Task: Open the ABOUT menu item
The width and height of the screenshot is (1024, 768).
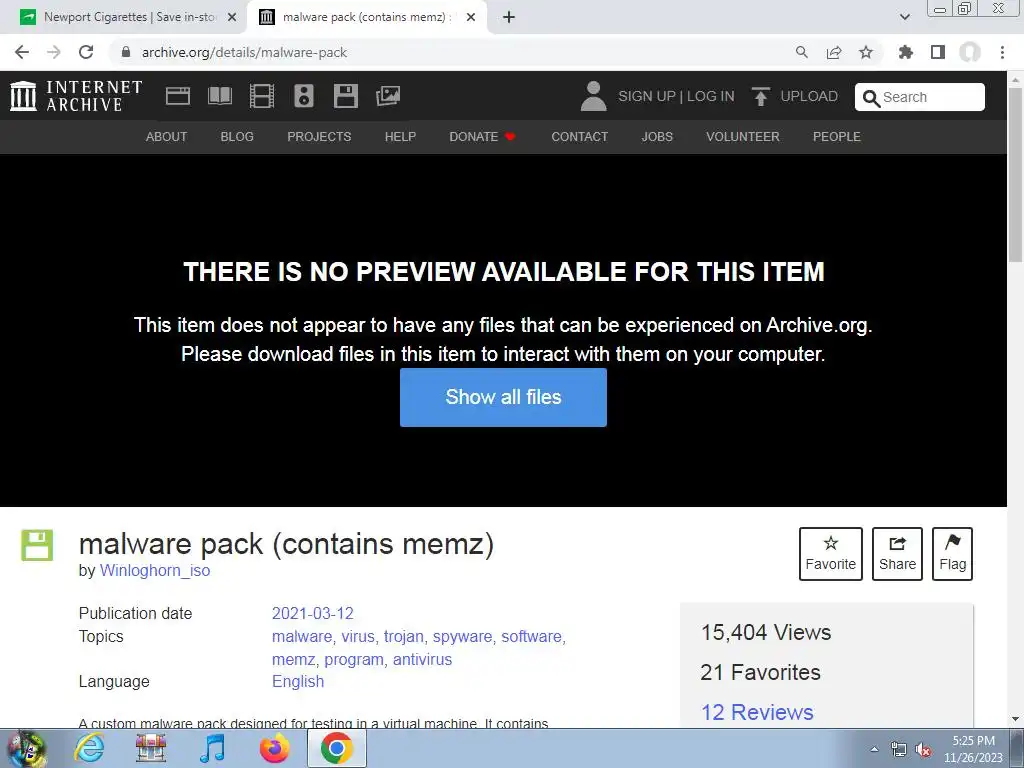Action: point(167,136)
